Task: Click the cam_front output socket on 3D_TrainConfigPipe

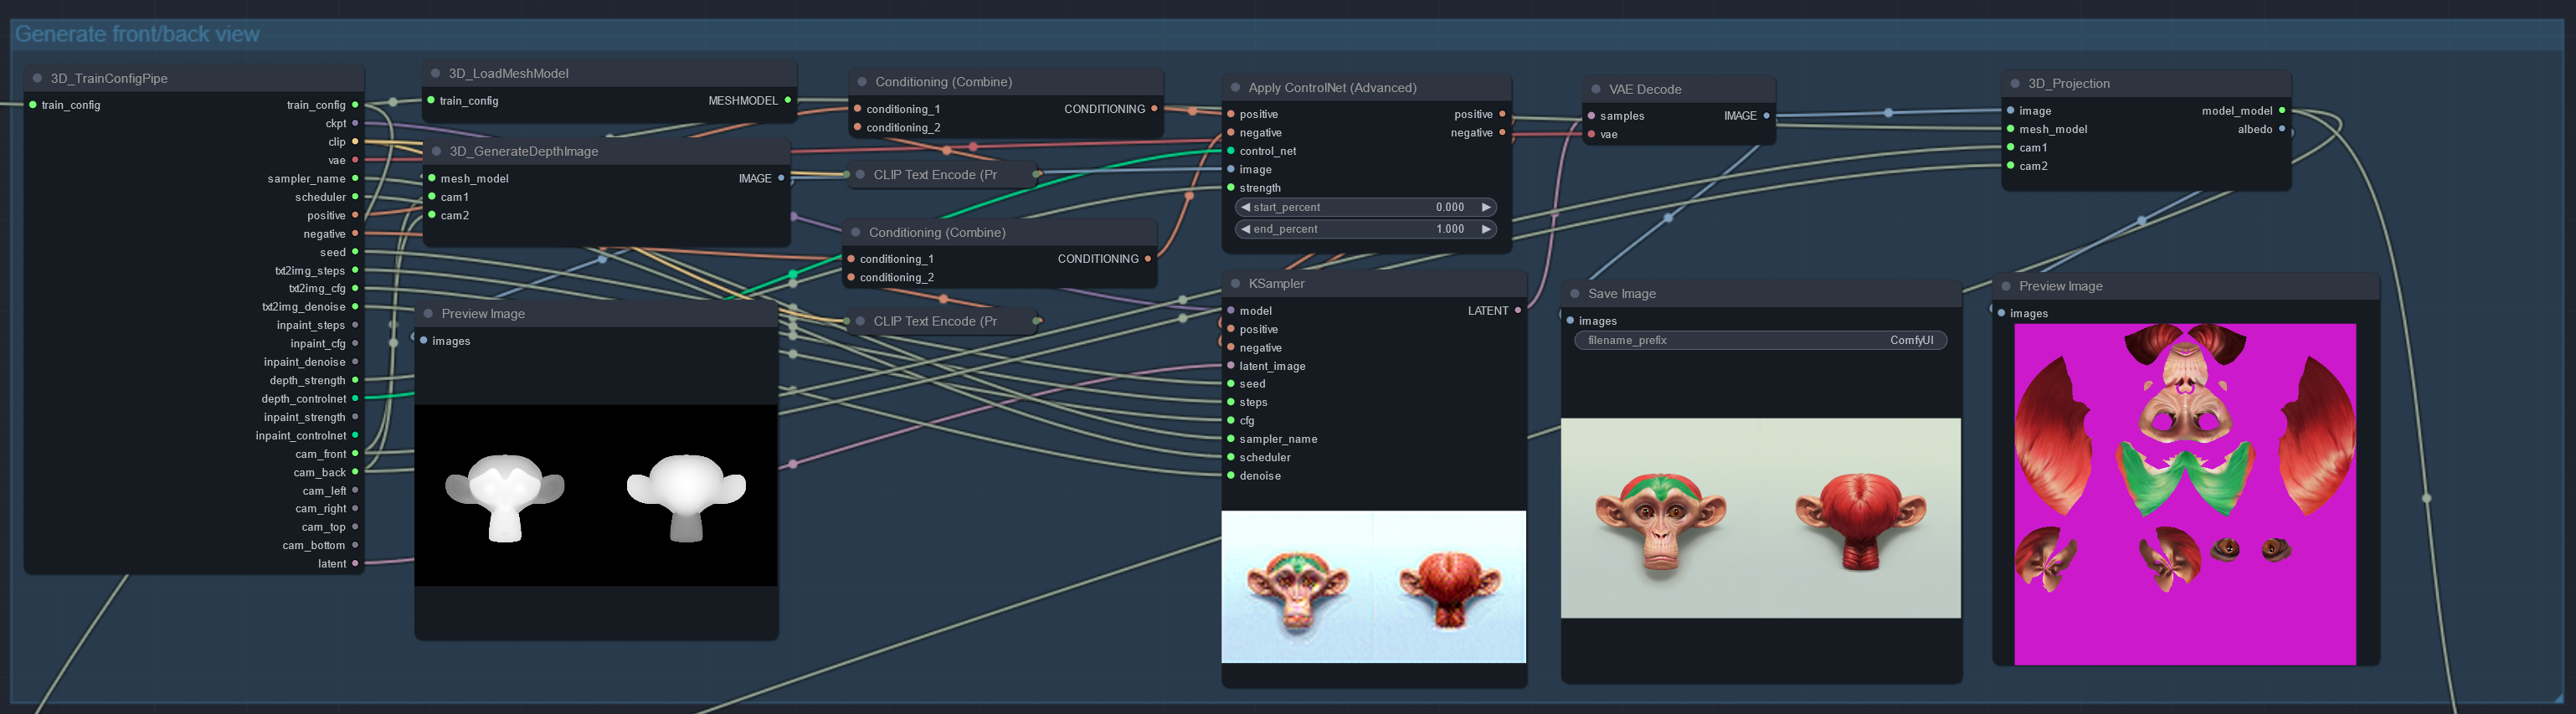Action: [355, 454]
